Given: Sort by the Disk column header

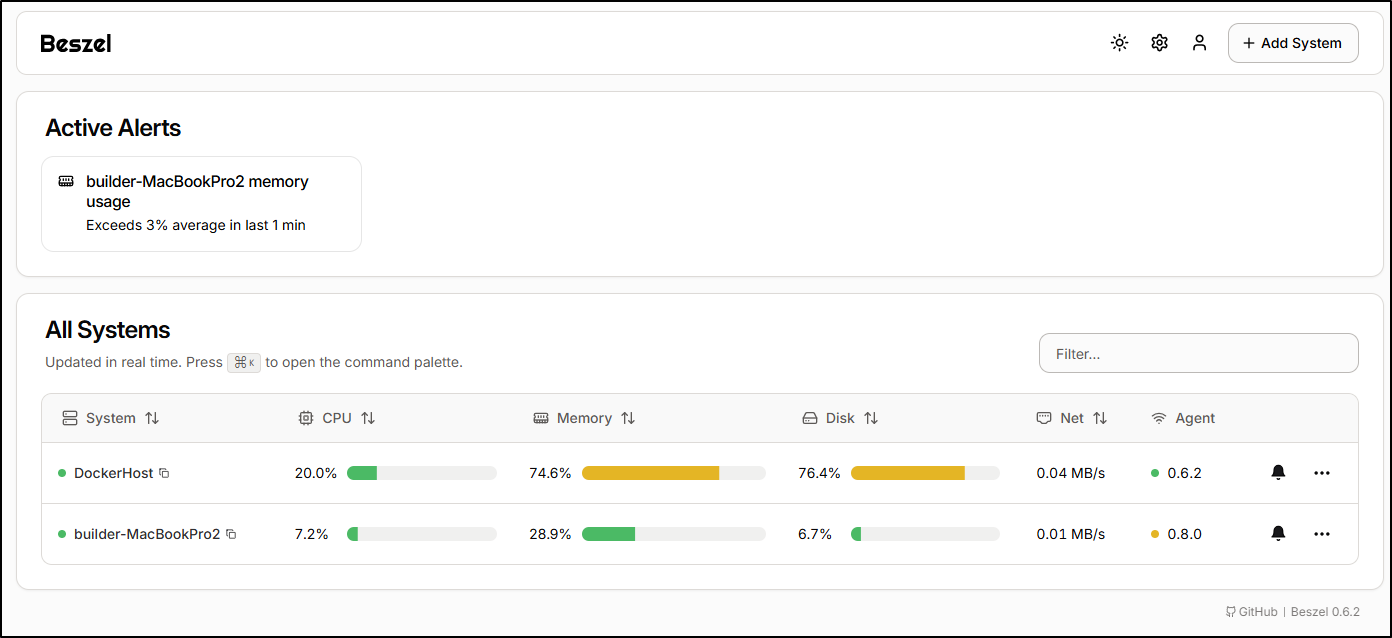Looking at the screenshot, I should [x=840, y=418].
